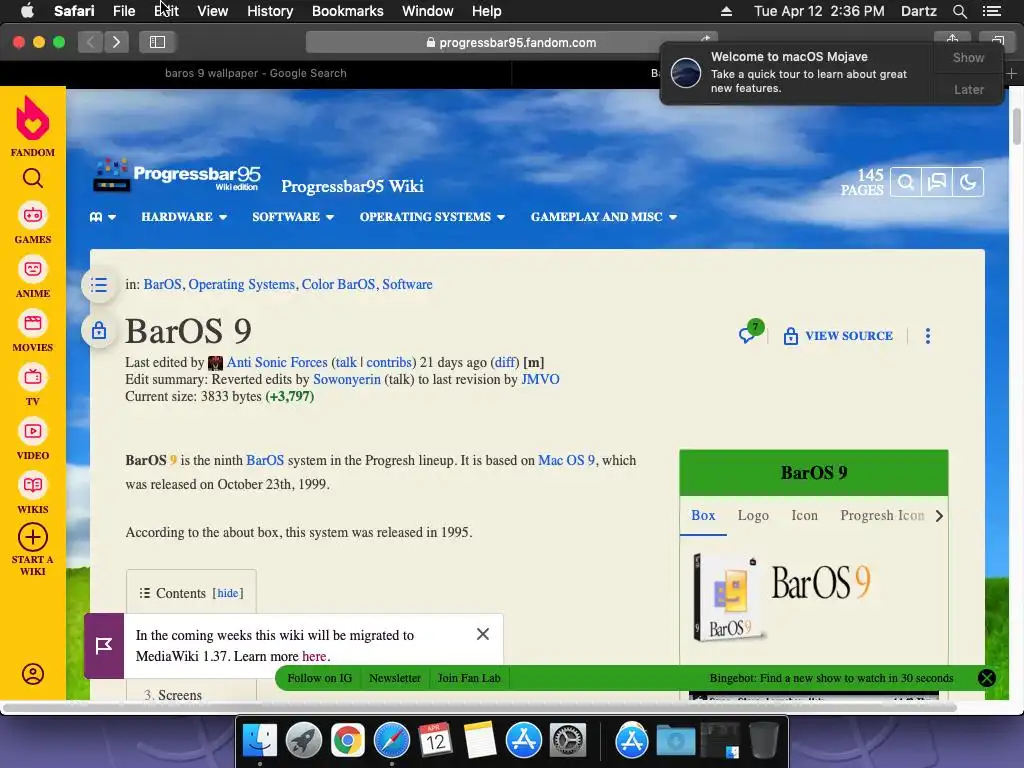Open the user profile icon in sidebar

33,673
